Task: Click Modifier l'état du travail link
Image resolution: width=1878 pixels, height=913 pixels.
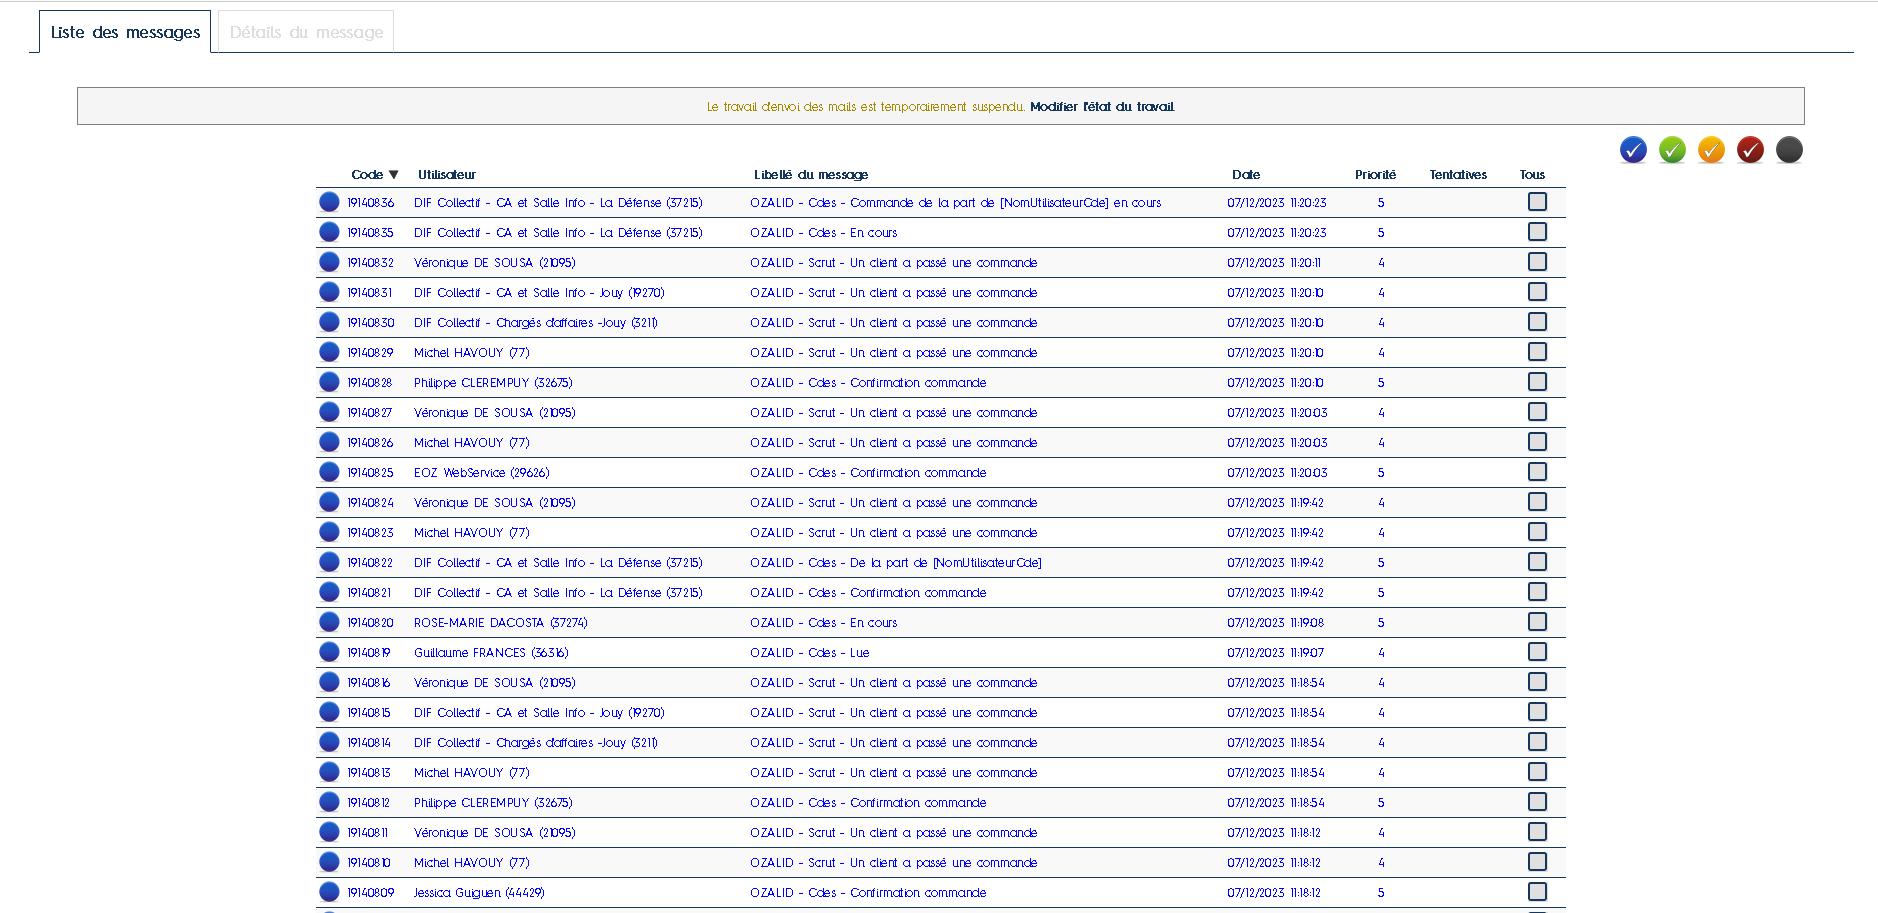Action: point(1102,107)
